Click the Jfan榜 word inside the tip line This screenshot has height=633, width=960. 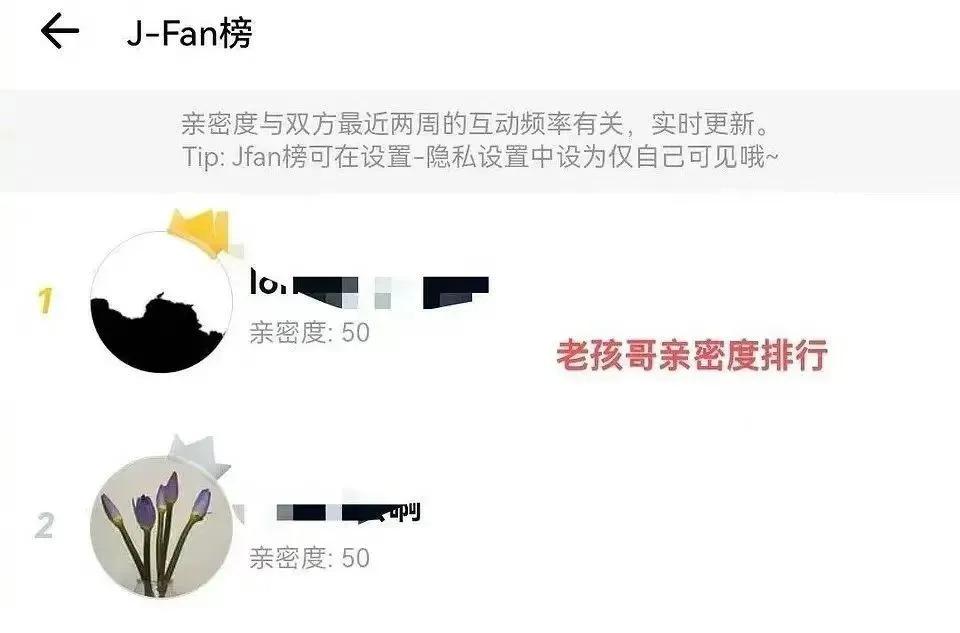click(x=269, y=157)
